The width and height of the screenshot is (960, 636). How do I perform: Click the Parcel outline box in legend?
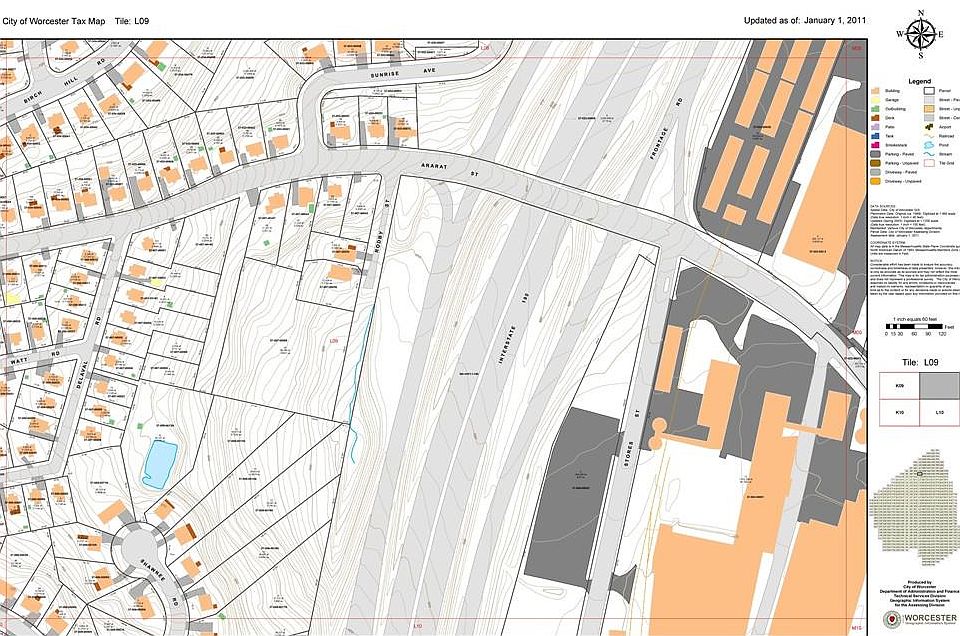(x=929, y=91)
